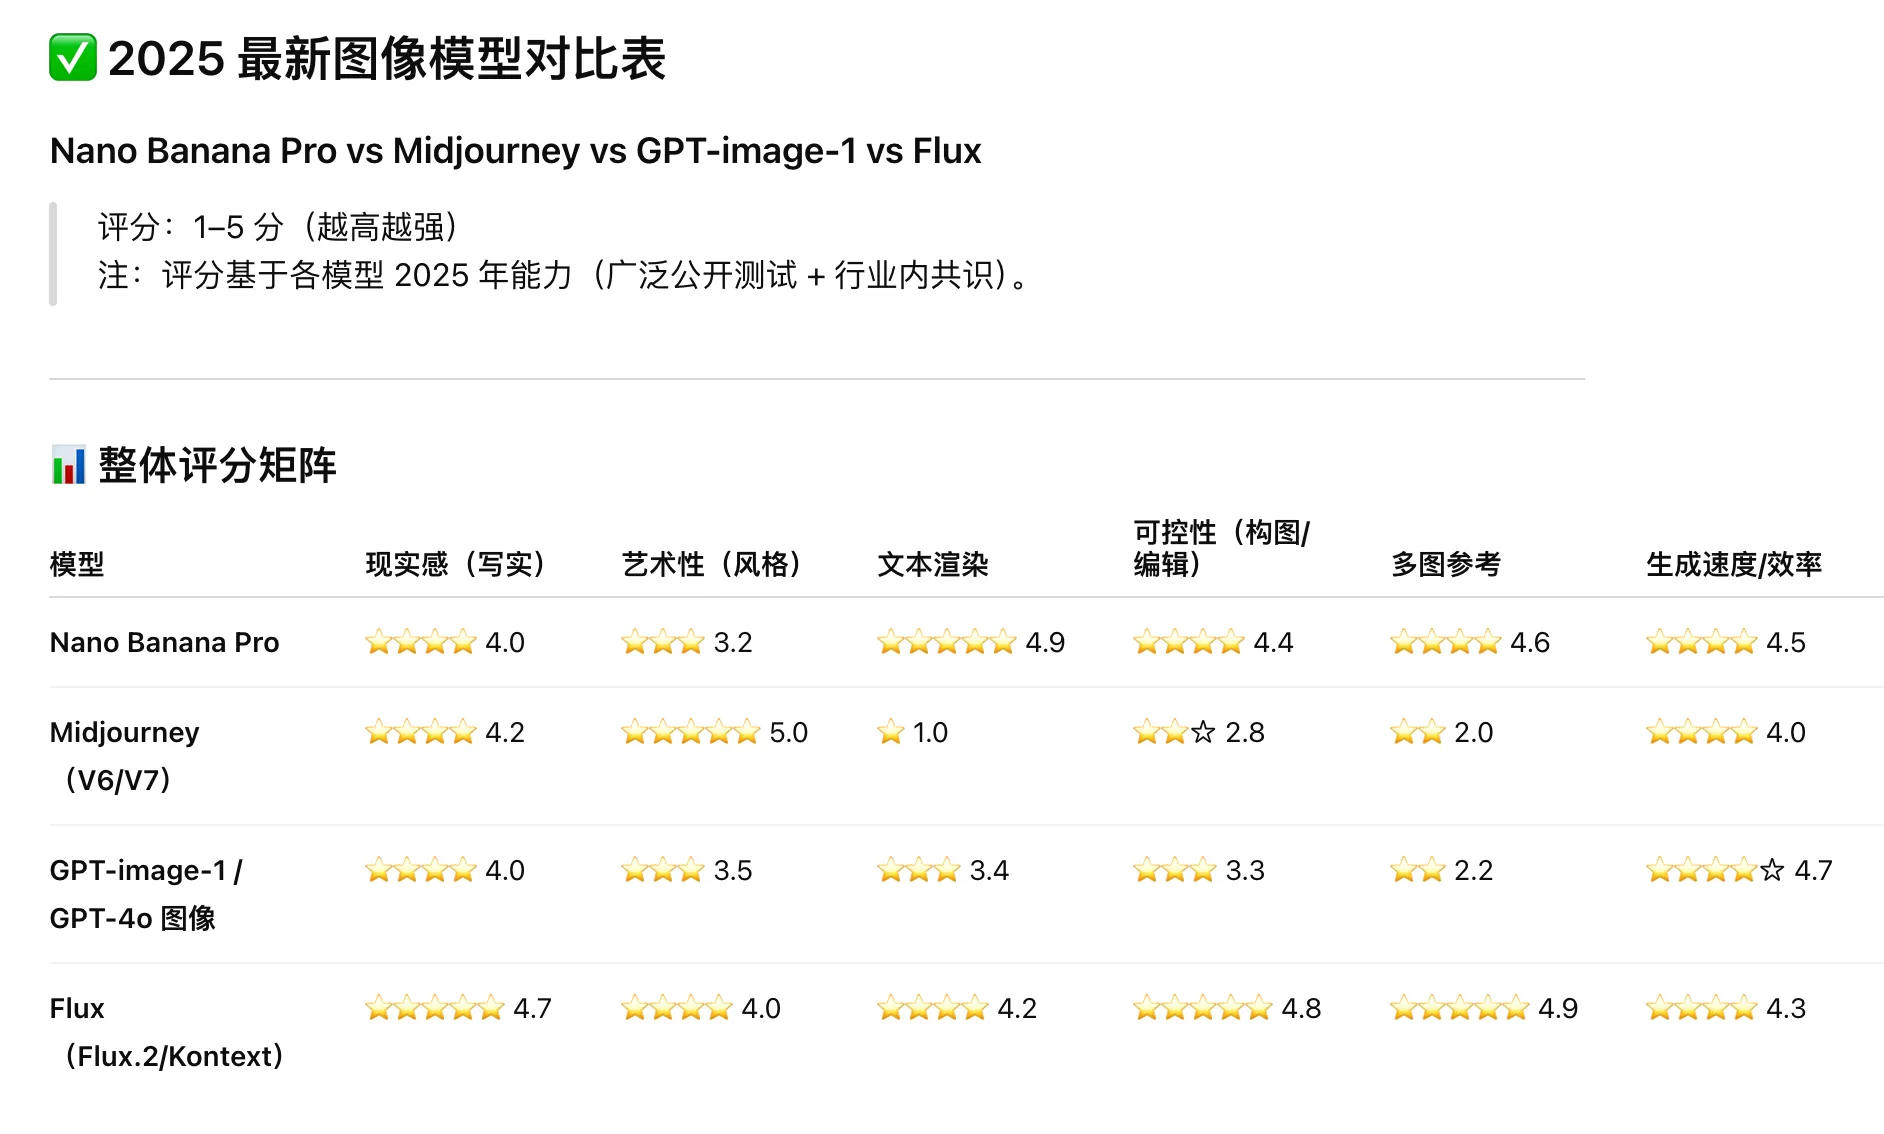Click the hollow star in GPT-image-1's 4.7 rating
The image size is (1884, 1134).
click(x=1772, y=871)
